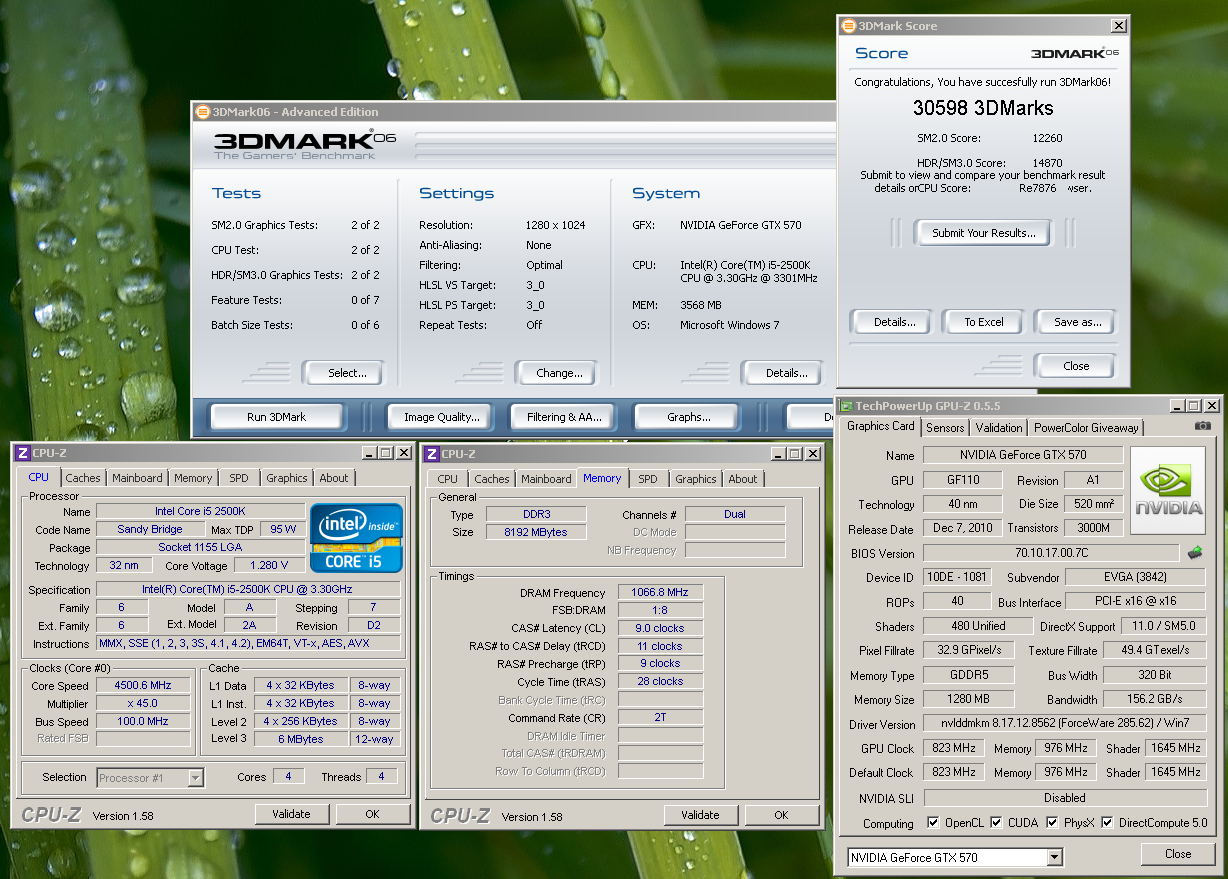Open Mainboard tab in CPU-Z processor window

pos(137,478)
